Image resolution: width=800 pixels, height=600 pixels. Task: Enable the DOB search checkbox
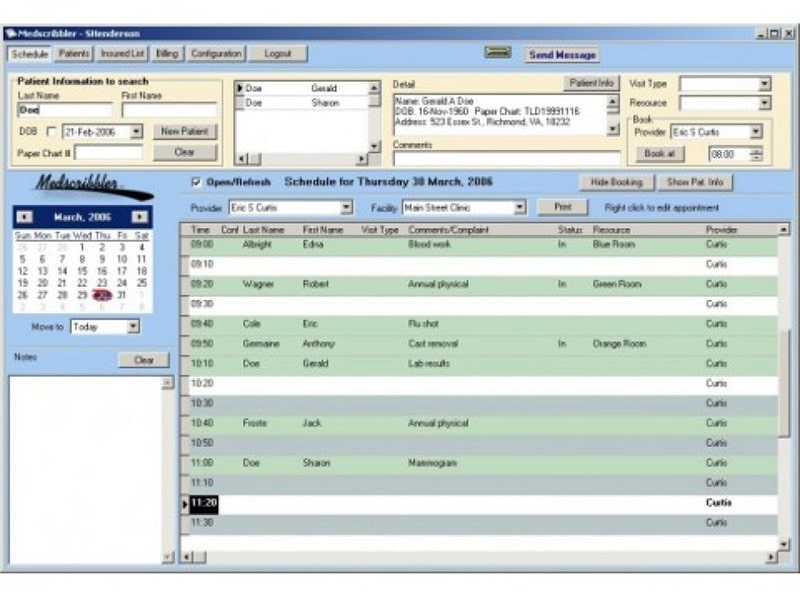[51, 132]
